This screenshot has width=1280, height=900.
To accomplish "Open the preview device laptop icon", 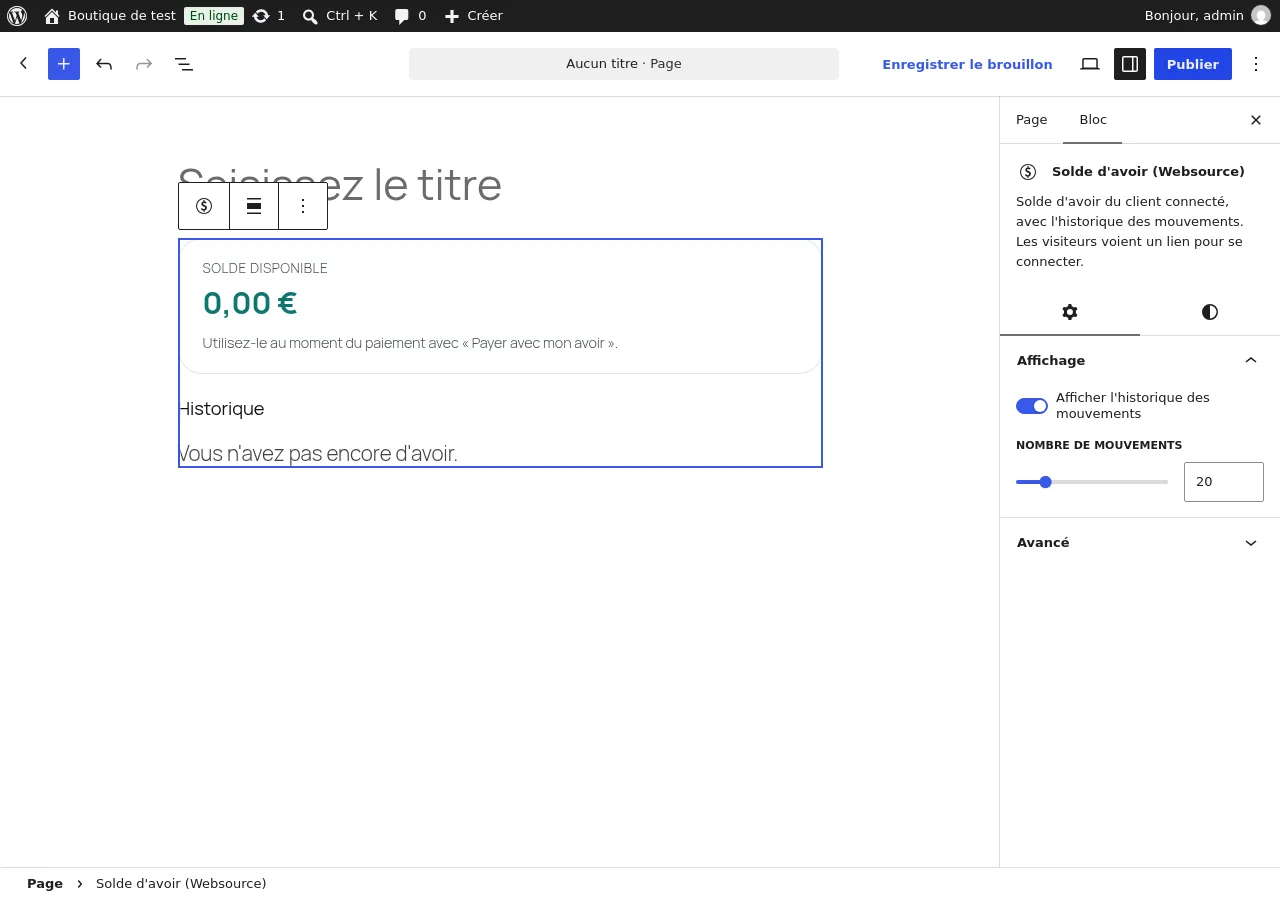I will [1090, 64].
